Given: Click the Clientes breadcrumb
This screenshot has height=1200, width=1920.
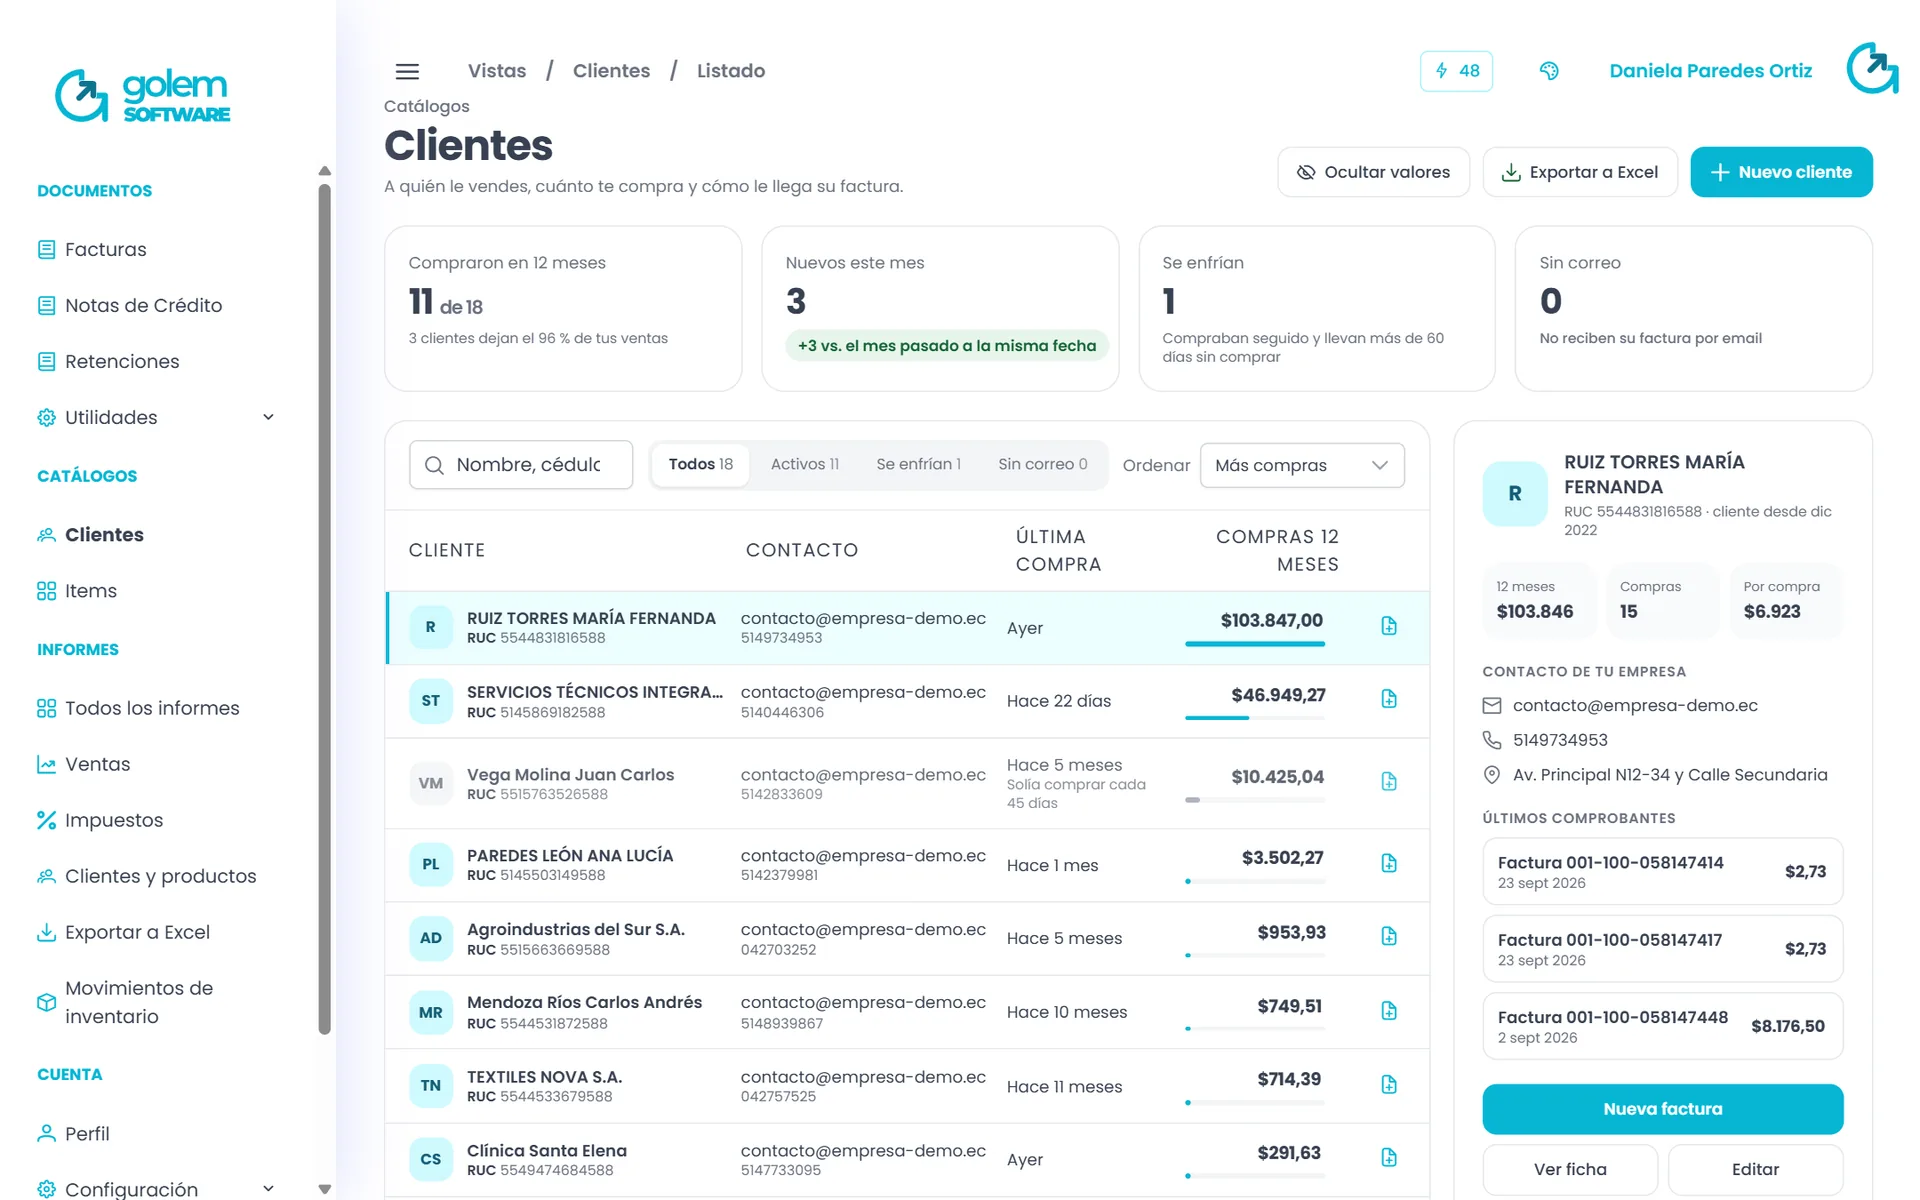Looking at the screenshot, I should (611, 71).
